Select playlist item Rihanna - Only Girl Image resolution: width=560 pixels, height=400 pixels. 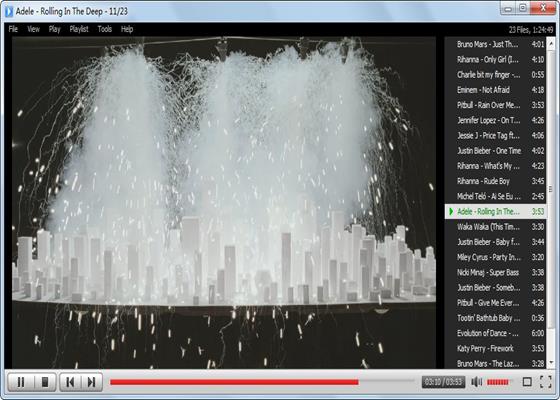[x=495, y=59]
